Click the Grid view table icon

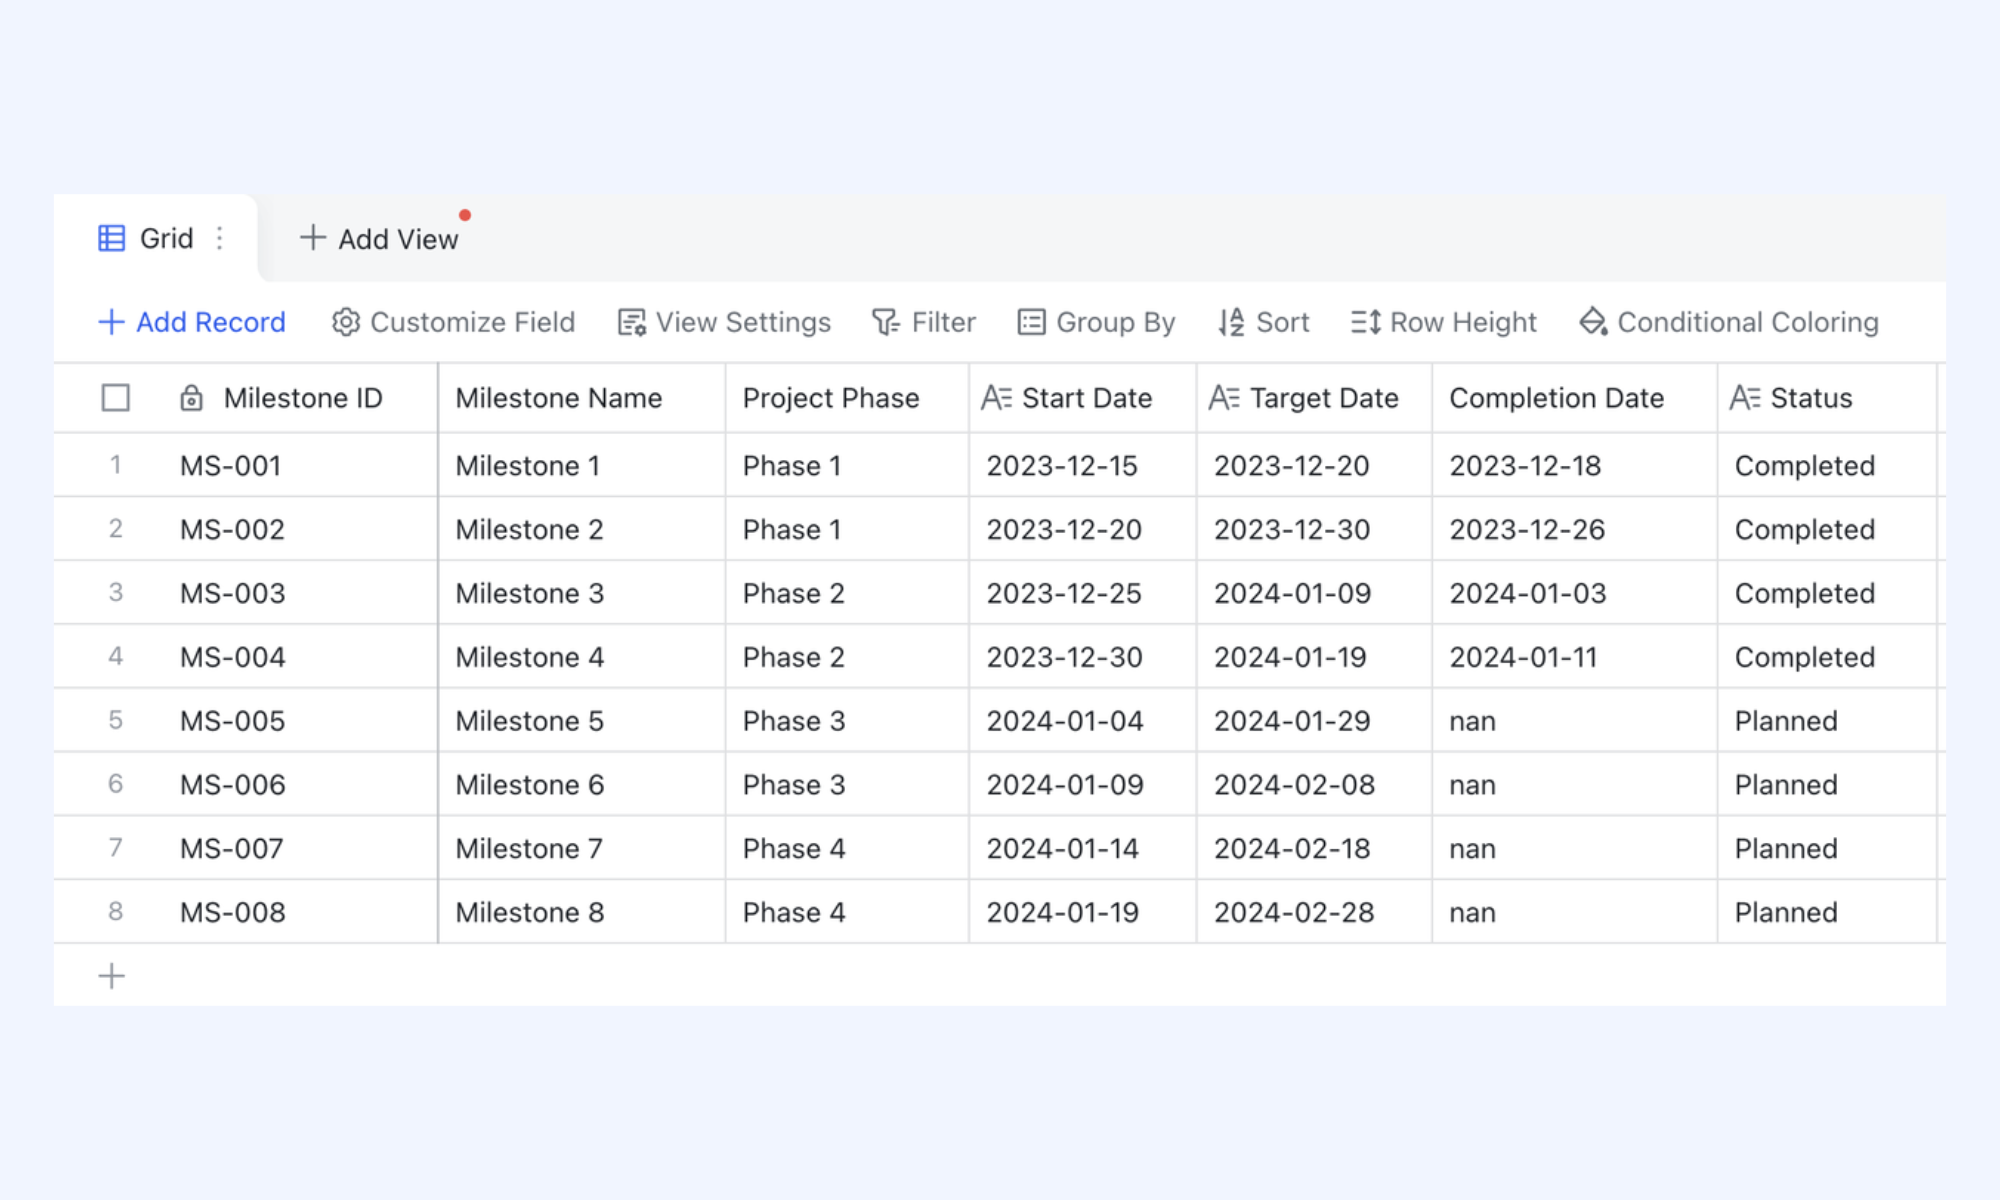[111, 238]
